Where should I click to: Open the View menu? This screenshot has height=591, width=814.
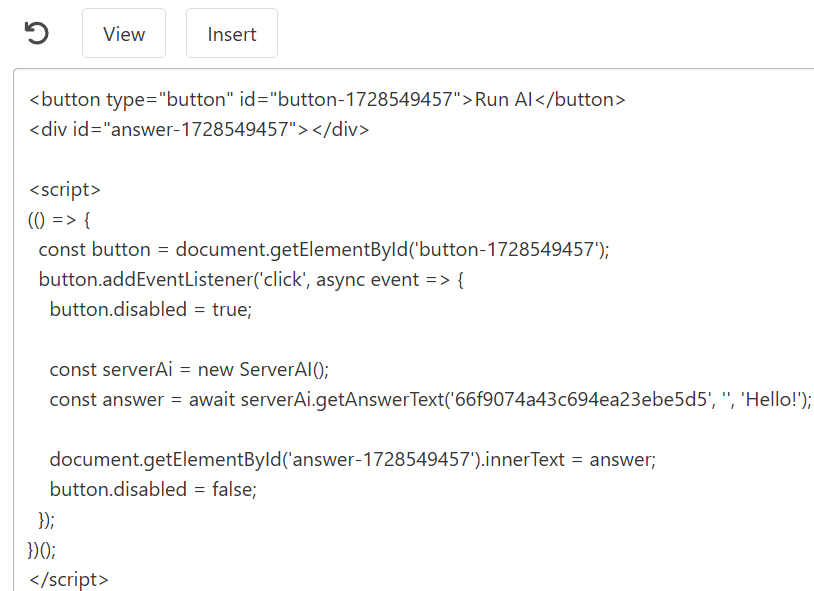pyautogui.click(x=124, y=34)
